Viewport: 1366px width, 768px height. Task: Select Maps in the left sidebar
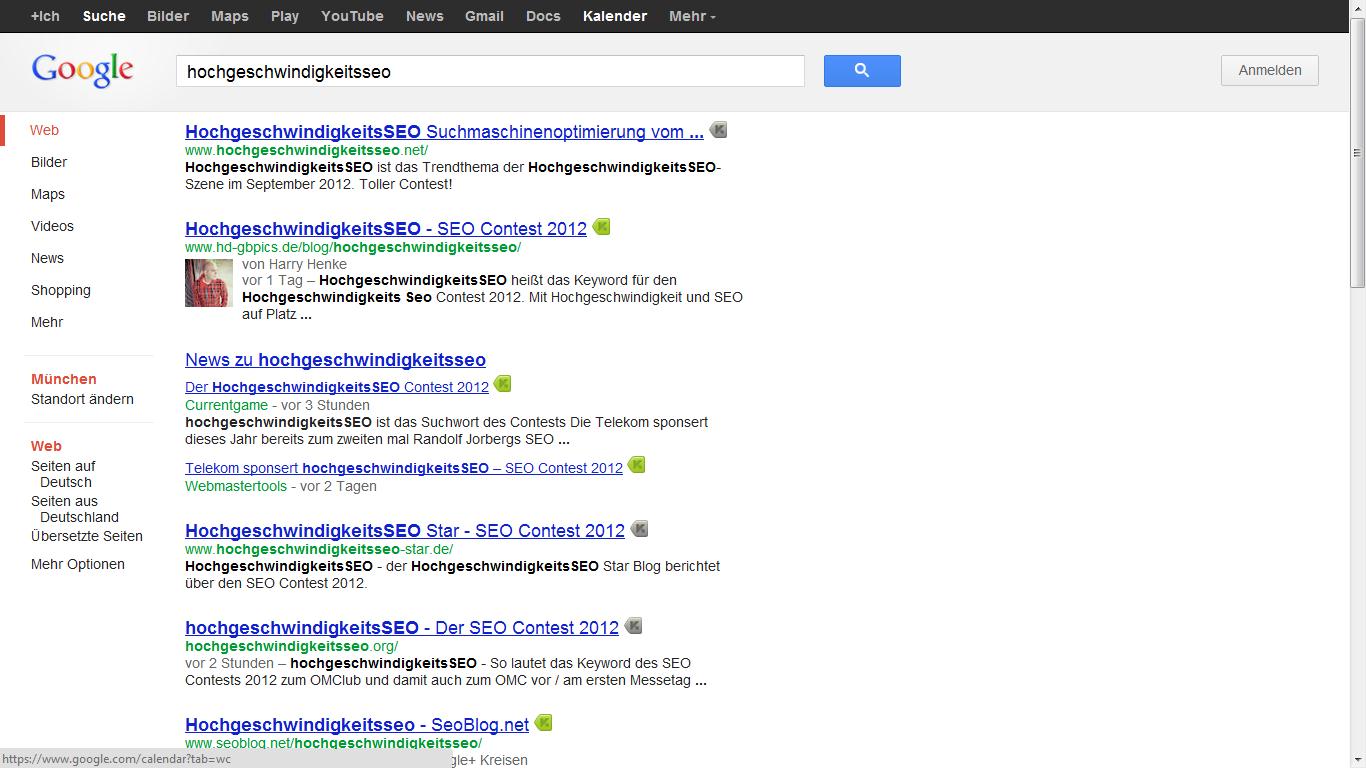click(x=48, y=194)
